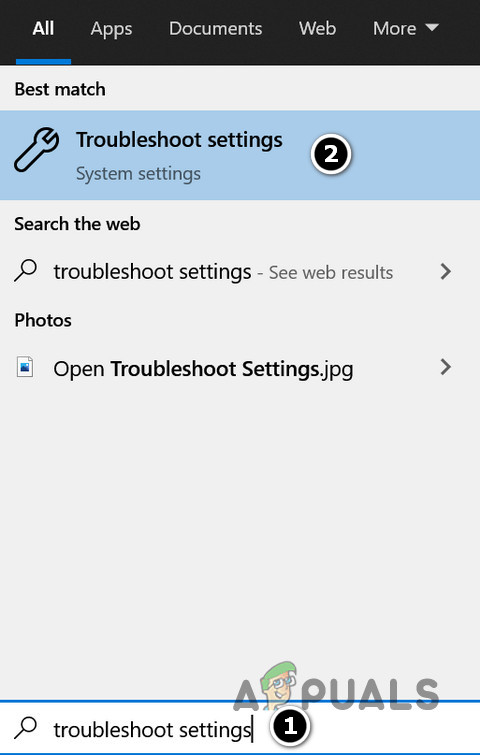
Task: Switch to the Apps tab
Action: pos(111,29)
